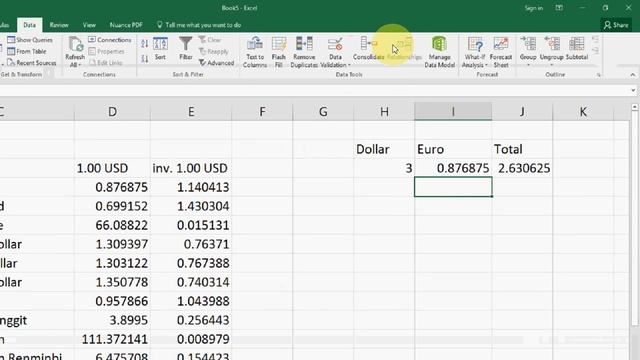640x360 pixels.
Task: Select column J header
Action: (522, 111)
